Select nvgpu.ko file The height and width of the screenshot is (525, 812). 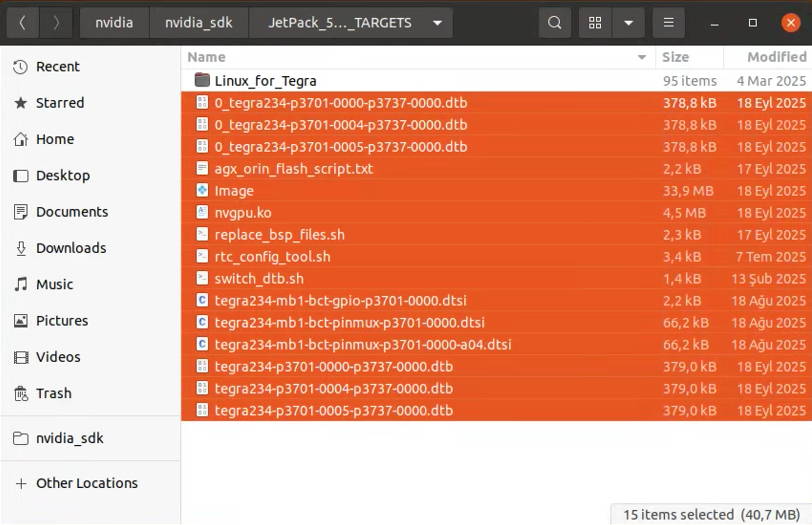(x=497, y=213)
